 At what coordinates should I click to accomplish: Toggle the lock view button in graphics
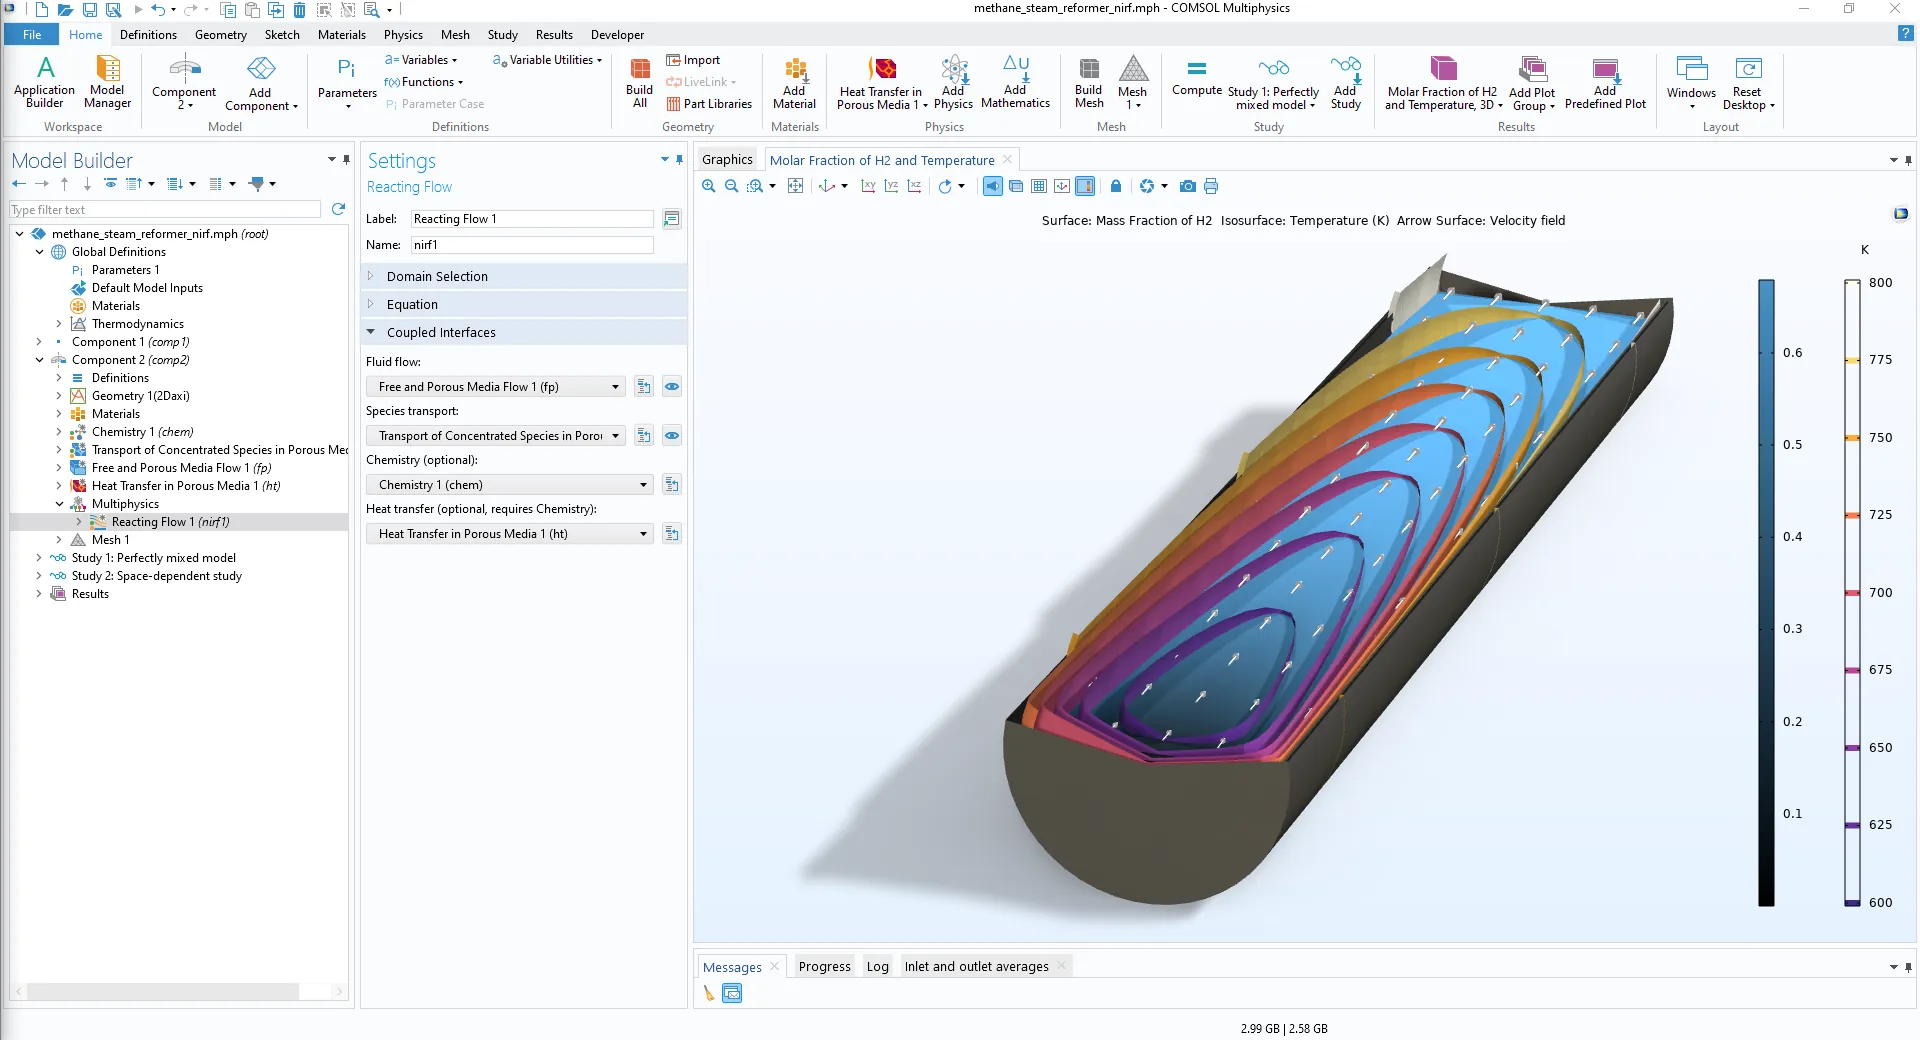[1116, 186]
